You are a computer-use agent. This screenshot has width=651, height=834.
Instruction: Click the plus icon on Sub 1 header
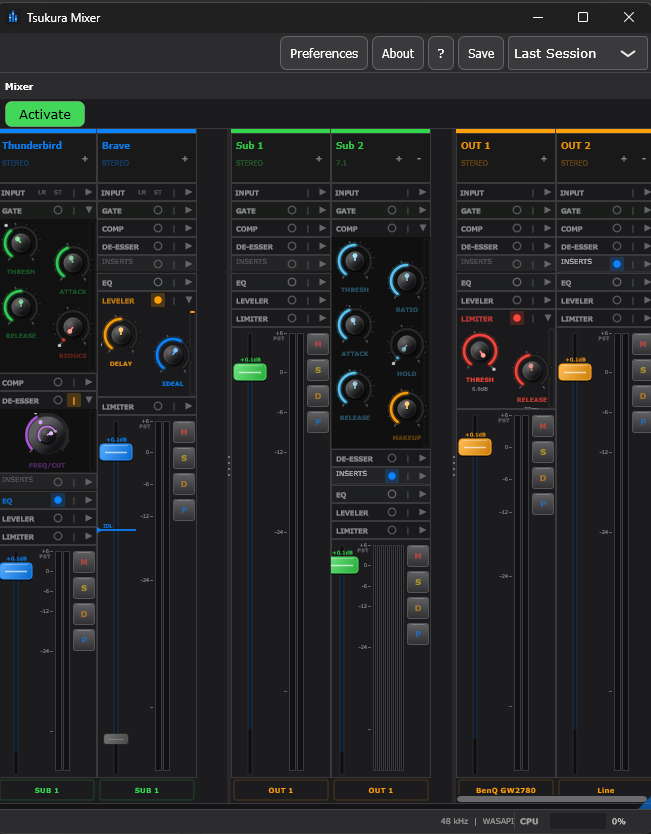tap(319, 159)
